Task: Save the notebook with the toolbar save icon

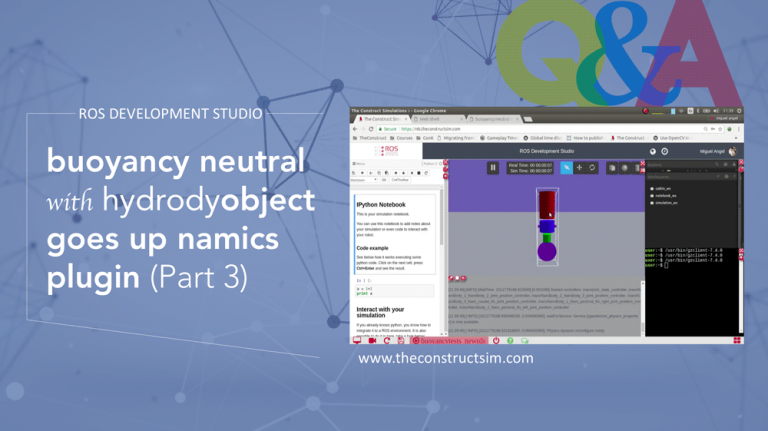Action: 354,173
